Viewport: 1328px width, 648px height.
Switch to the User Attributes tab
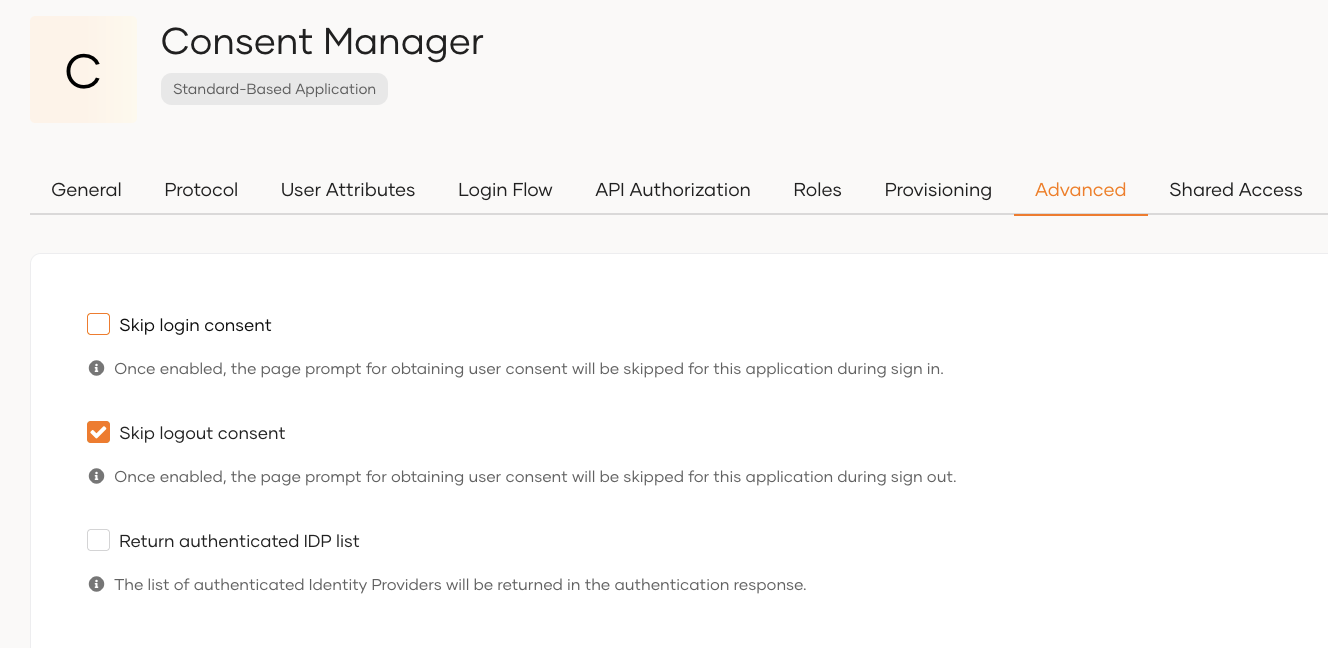348,189
